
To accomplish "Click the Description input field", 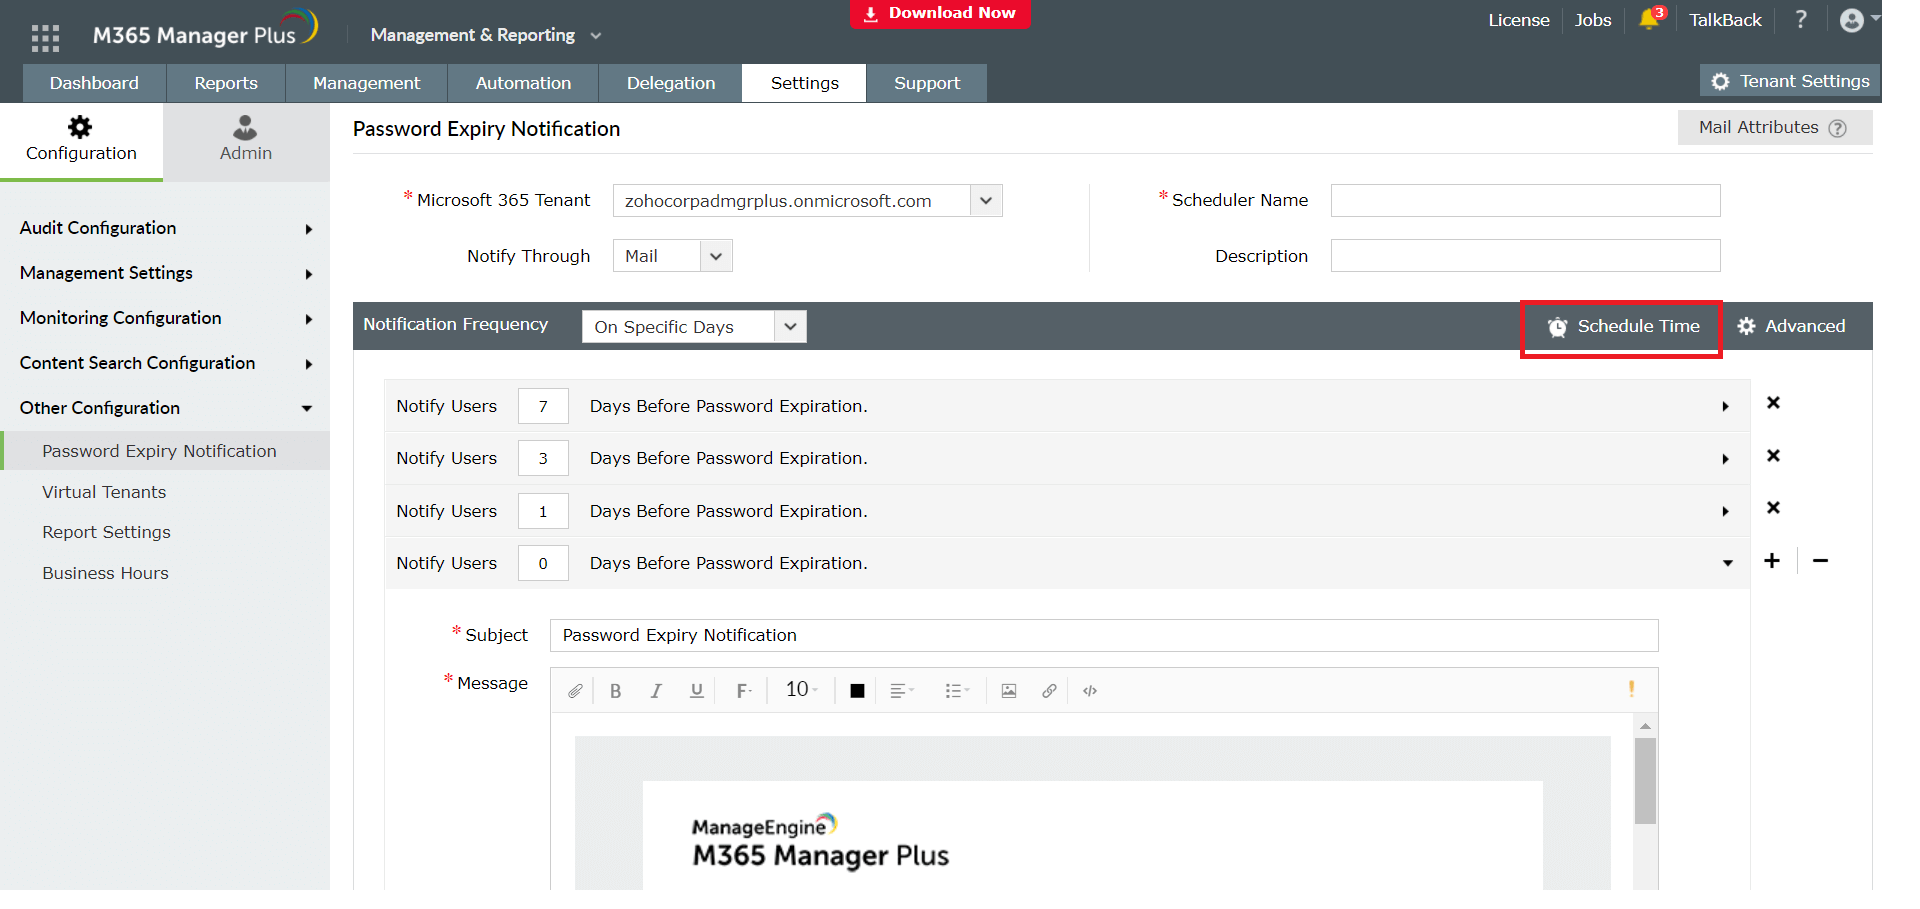I will (1525, 256).
